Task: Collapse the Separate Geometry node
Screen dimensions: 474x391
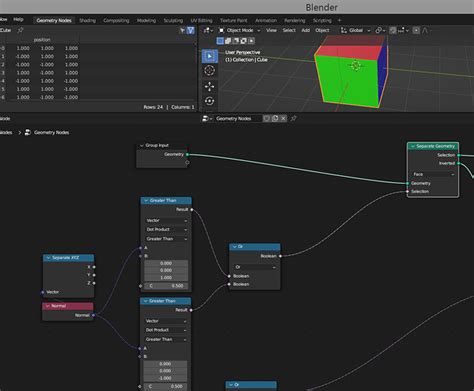Action: point(413,146)
